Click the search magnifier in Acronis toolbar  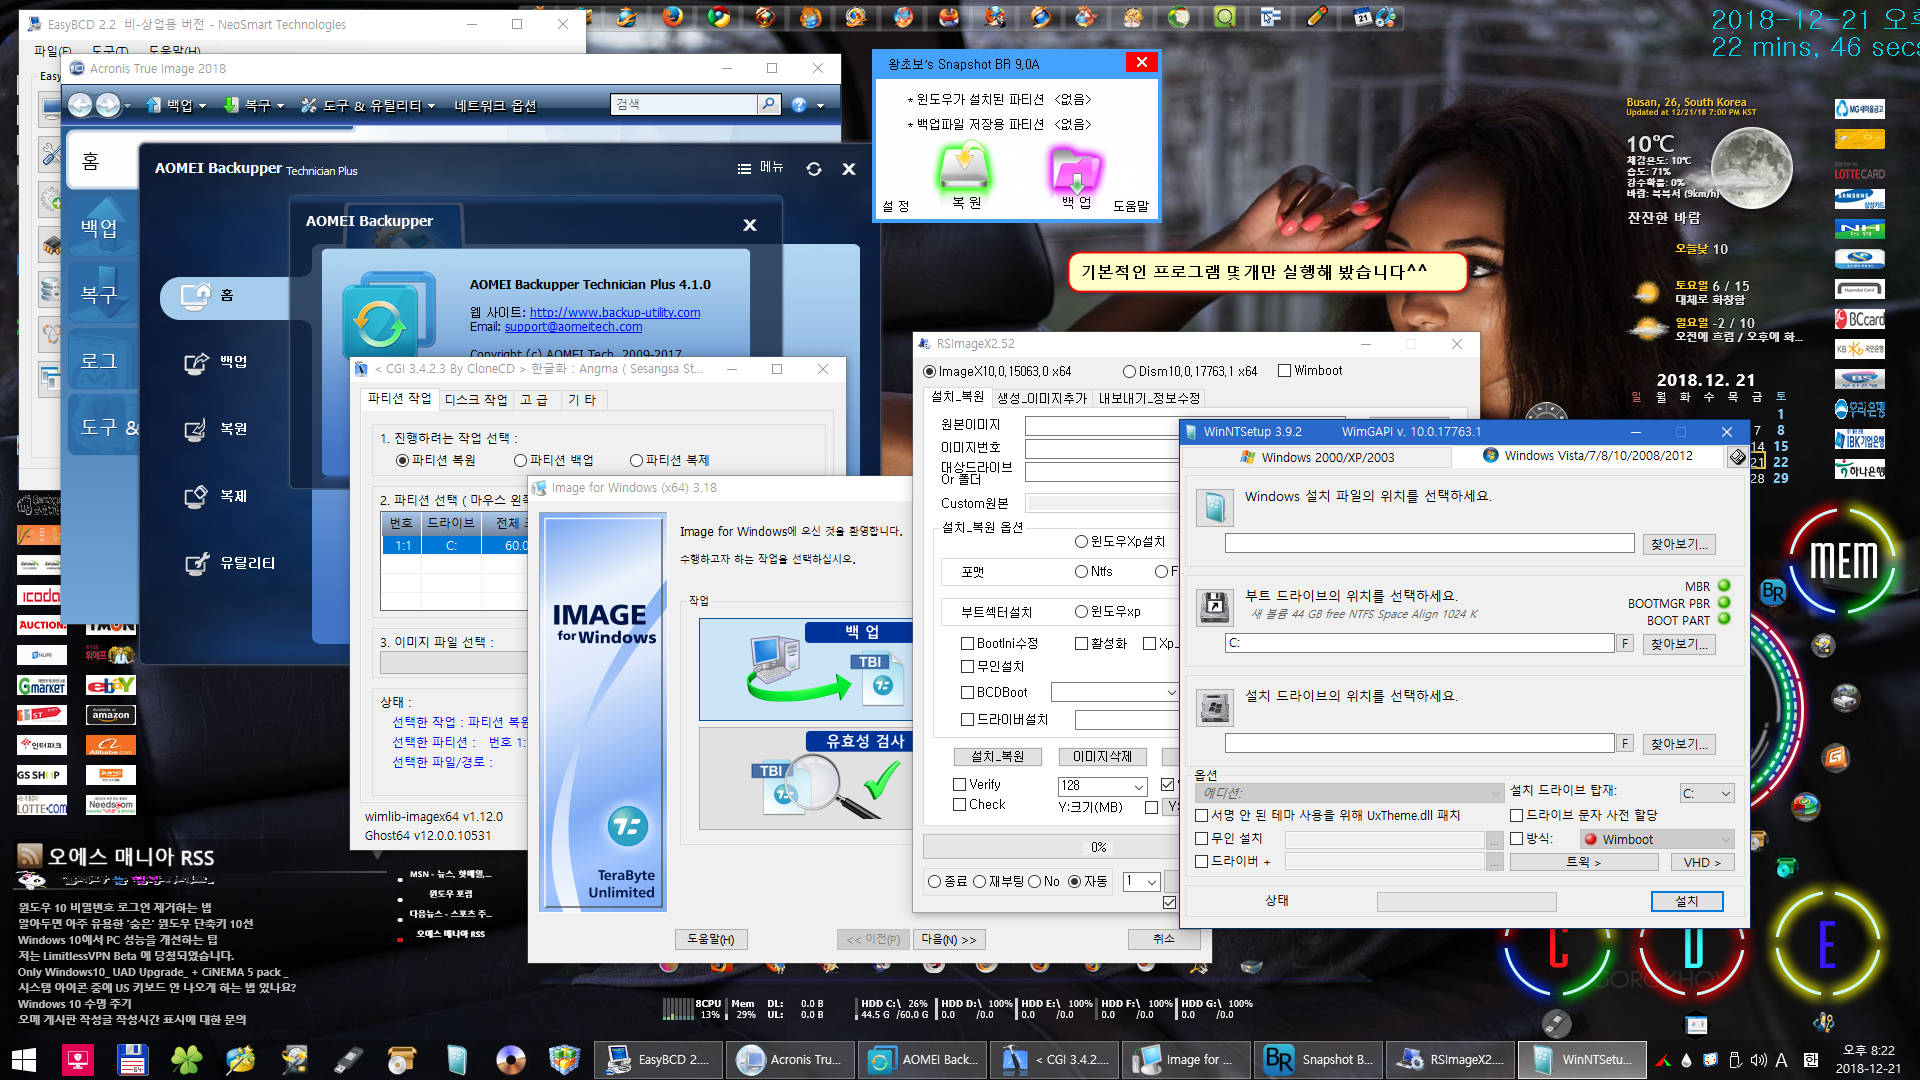(x=768, y=104)
